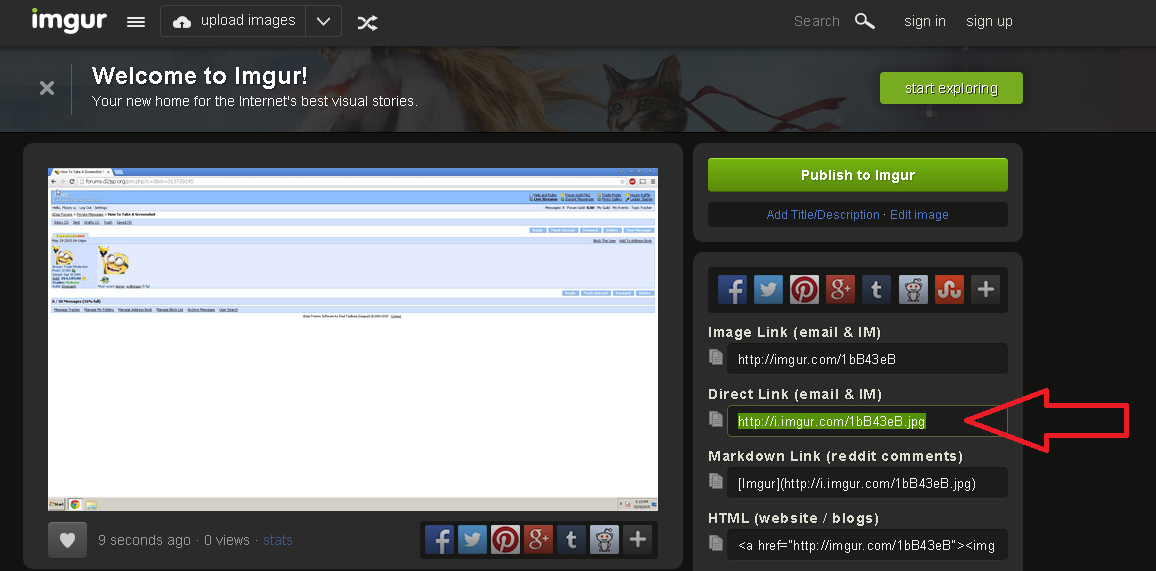The height and width of the screenshot is (571, 1156).
Task: Click the Add Title/Description link
Action: (x=823, y=215)
